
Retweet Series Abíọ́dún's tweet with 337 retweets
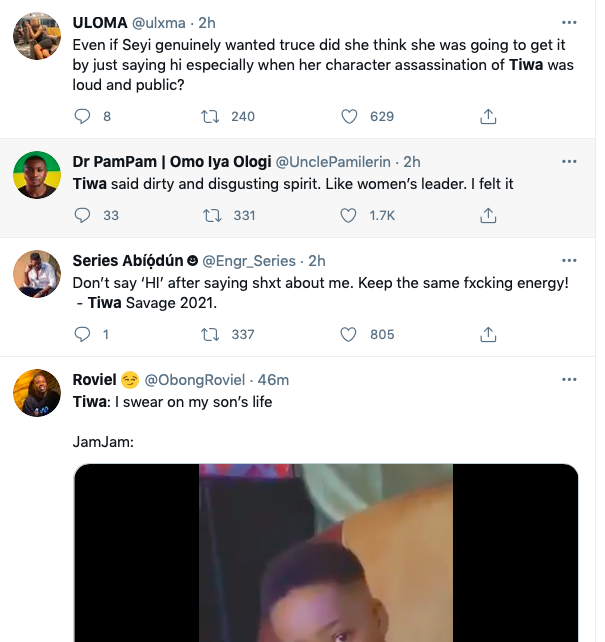click(x=212, y=334)
